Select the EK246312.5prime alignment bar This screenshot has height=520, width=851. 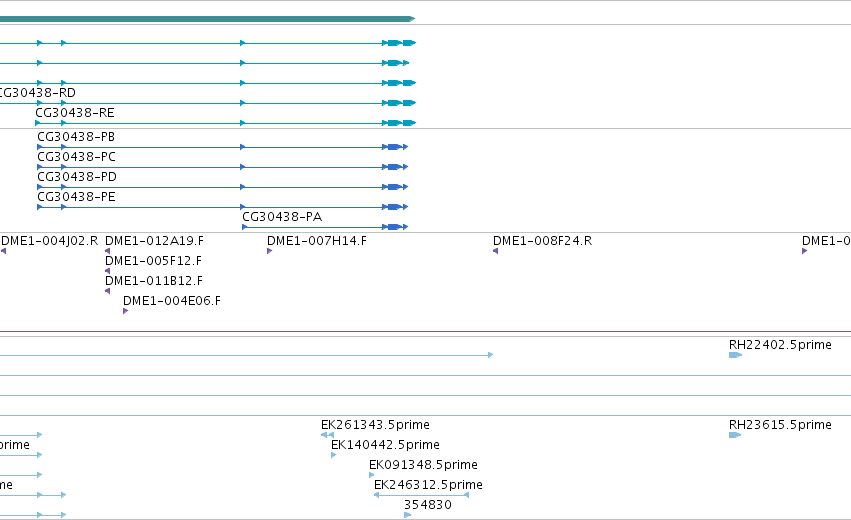tap(421, 495)
